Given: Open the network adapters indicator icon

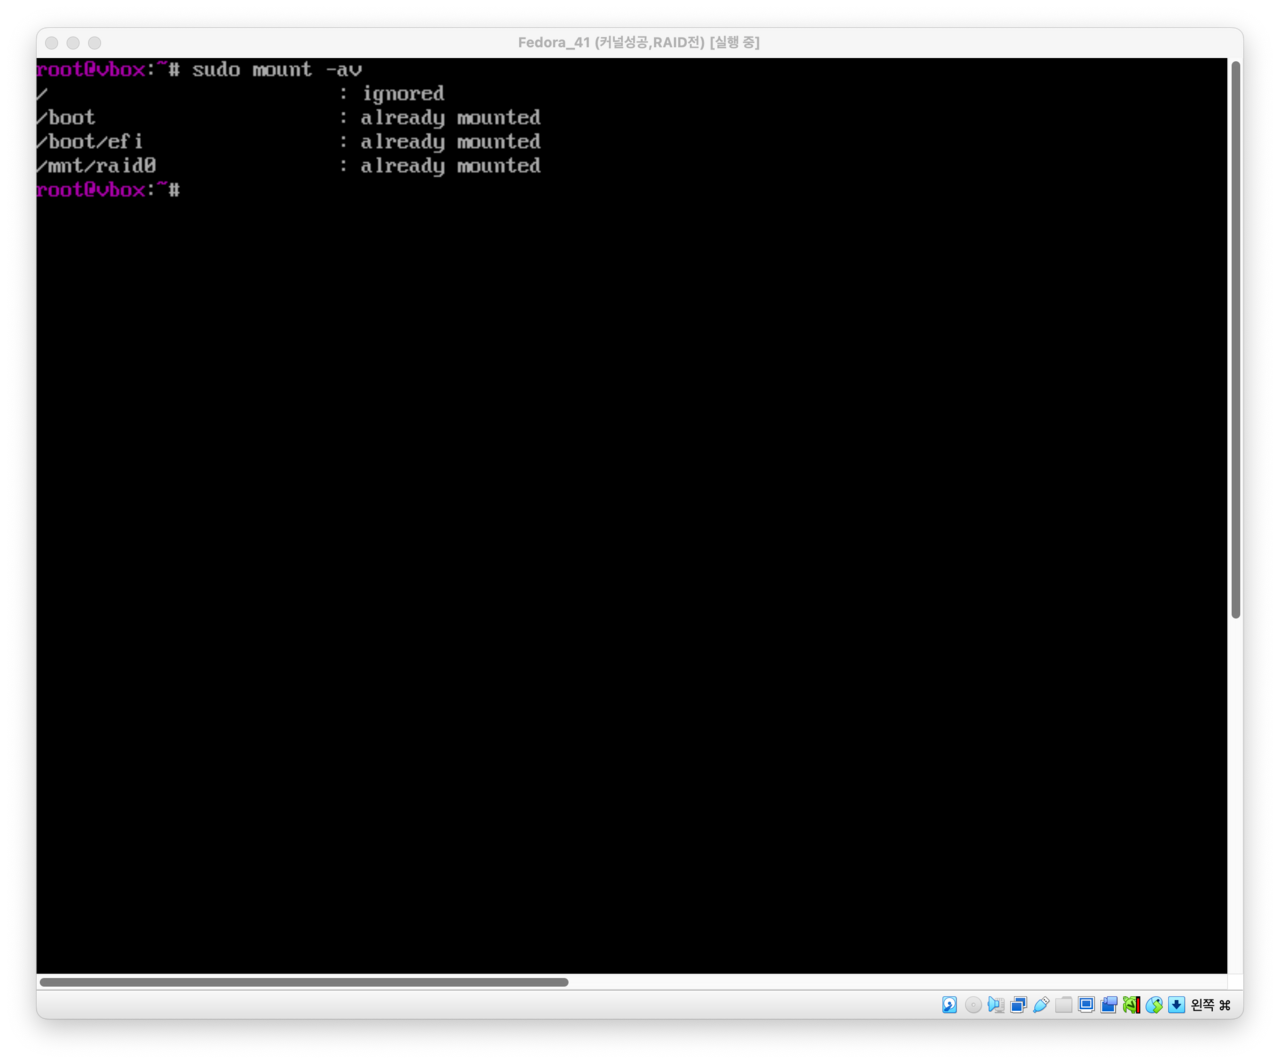Looking at the screenshot, I should [1019, 1005].
